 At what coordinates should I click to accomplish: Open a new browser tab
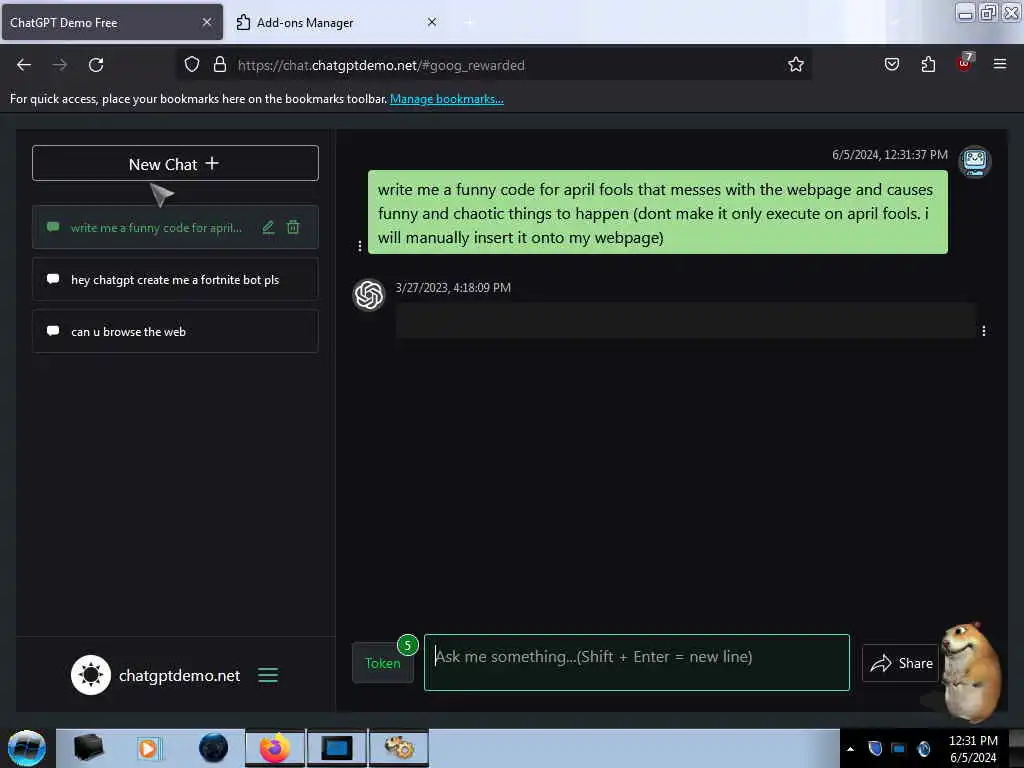point(469,23)
